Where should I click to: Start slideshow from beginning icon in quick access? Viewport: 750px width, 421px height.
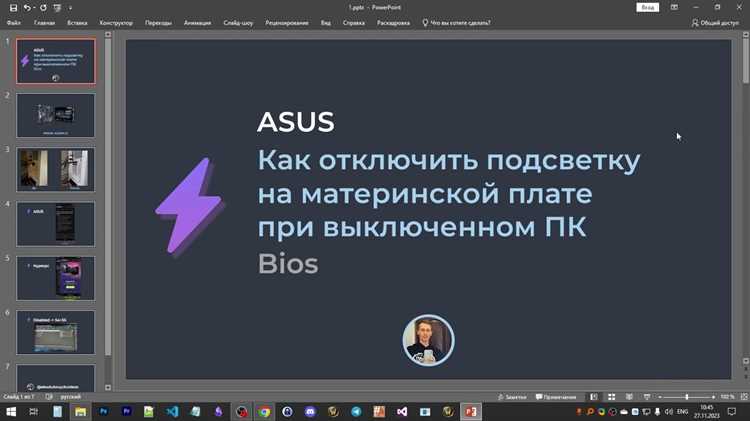pos(57,8)
